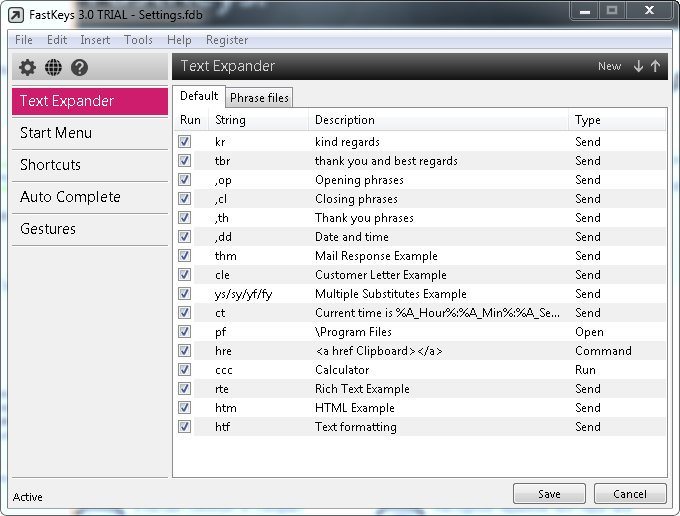
Task: Toggle the htm entry checkbox
Action: pyautogui.click(x=184, y=408)
